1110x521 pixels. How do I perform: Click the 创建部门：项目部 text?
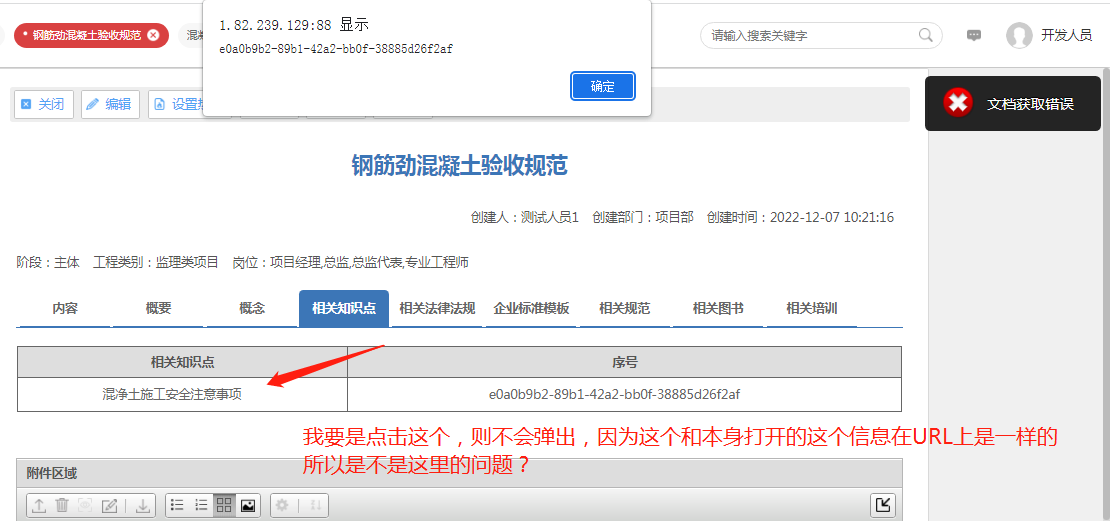pos(643,217)
